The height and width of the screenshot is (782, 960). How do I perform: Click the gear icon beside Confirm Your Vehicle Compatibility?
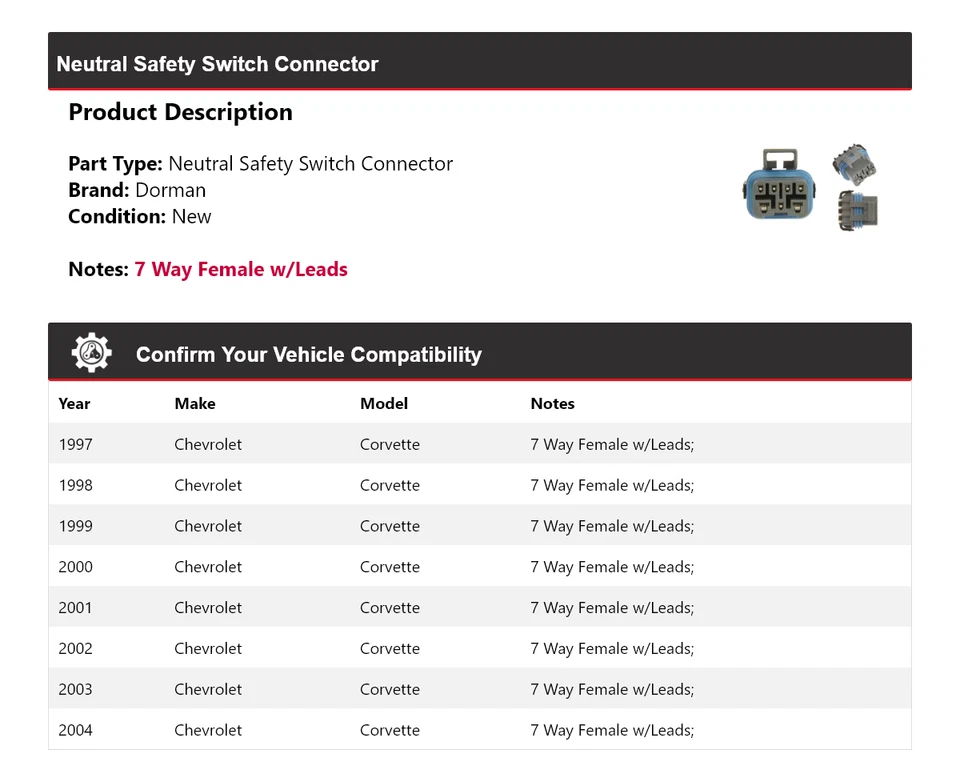coord(92,353)
